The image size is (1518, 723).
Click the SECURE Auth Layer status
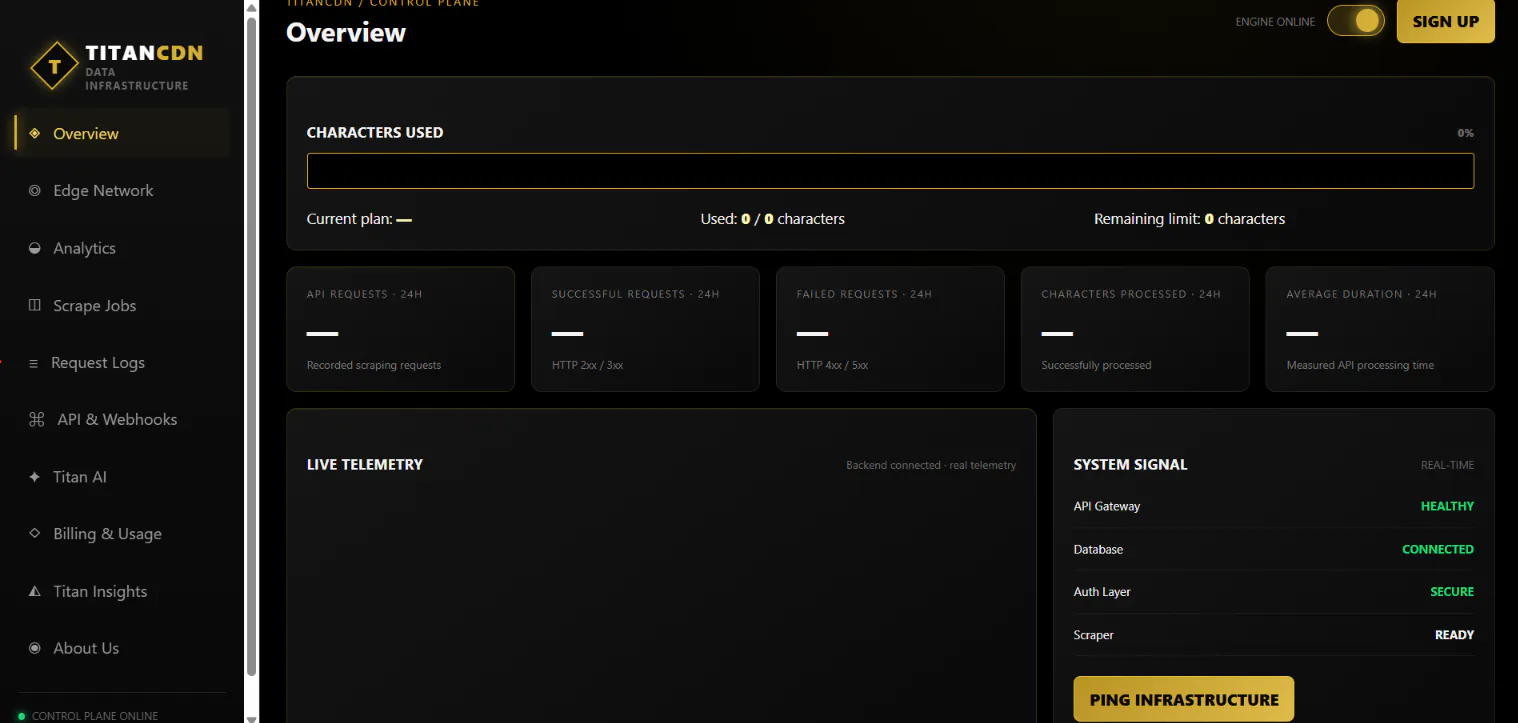[x=1452, y=592]
